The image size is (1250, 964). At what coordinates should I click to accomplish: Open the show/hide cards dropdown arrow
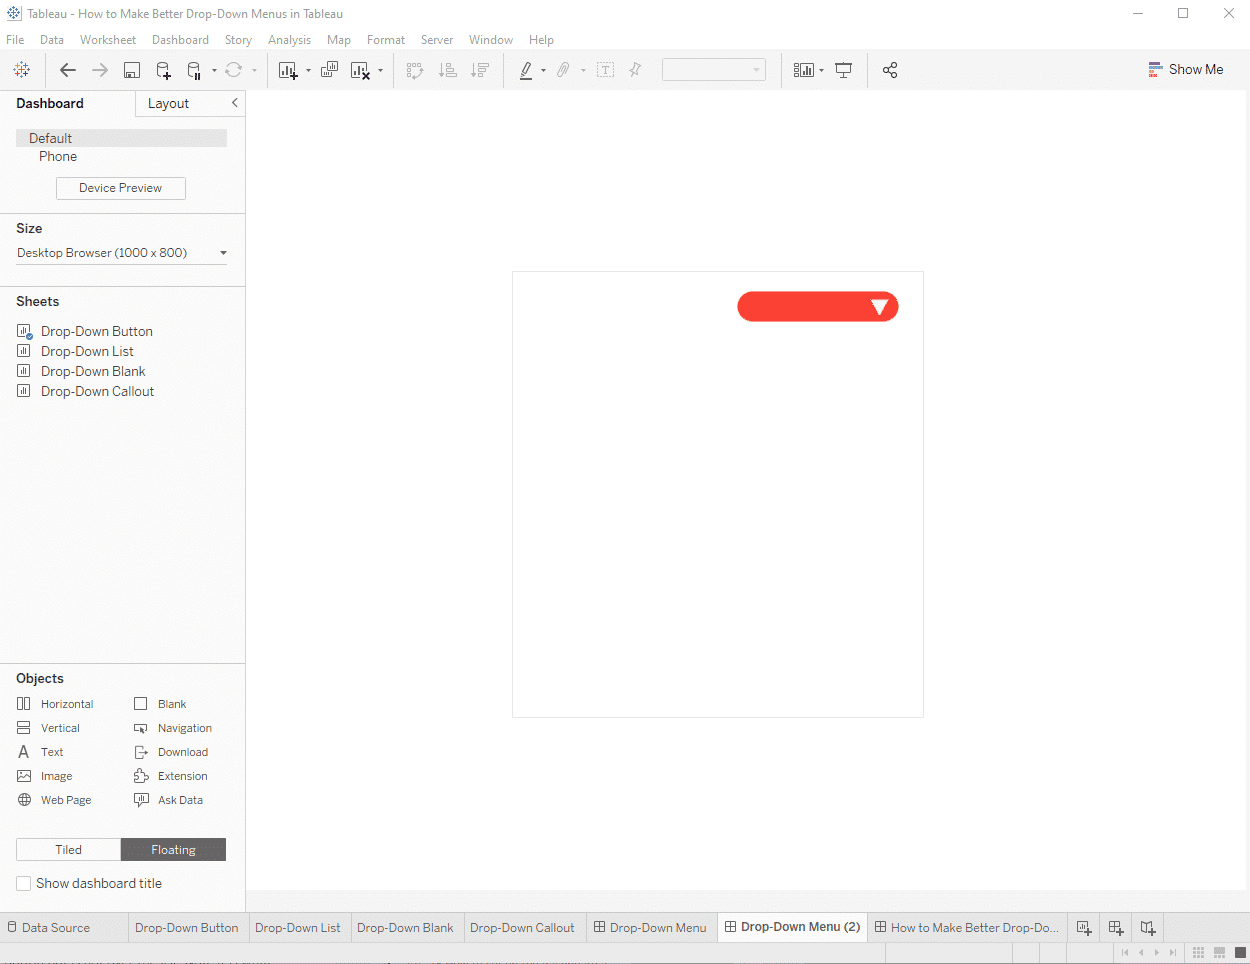822,71
